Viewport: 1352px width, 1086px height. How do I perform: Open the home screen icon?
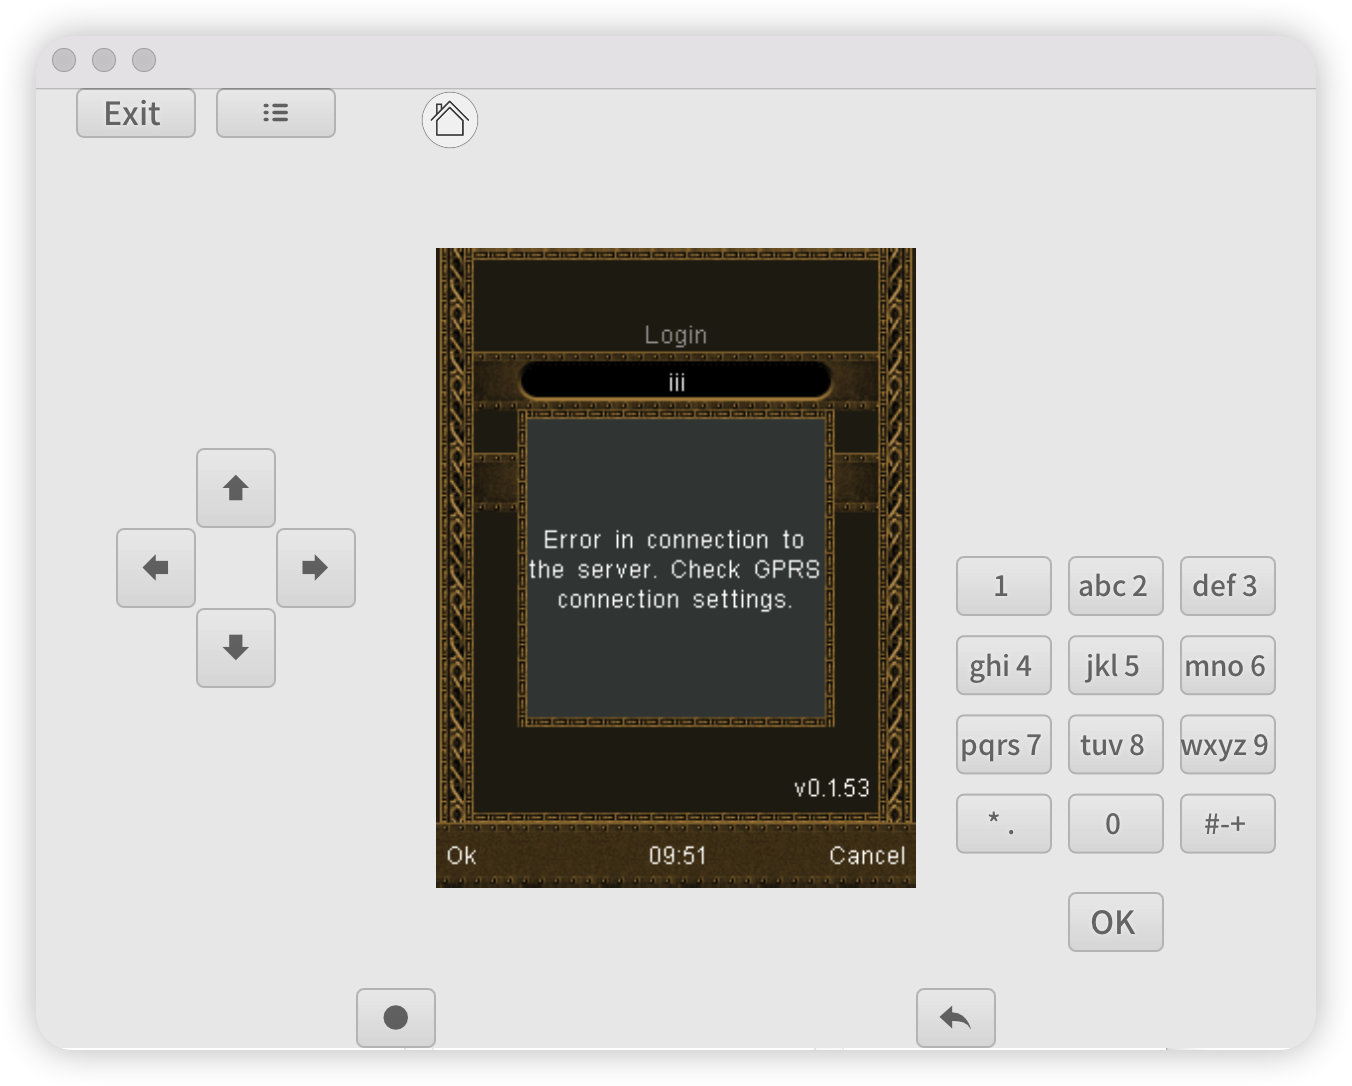[x=450, y=120]
